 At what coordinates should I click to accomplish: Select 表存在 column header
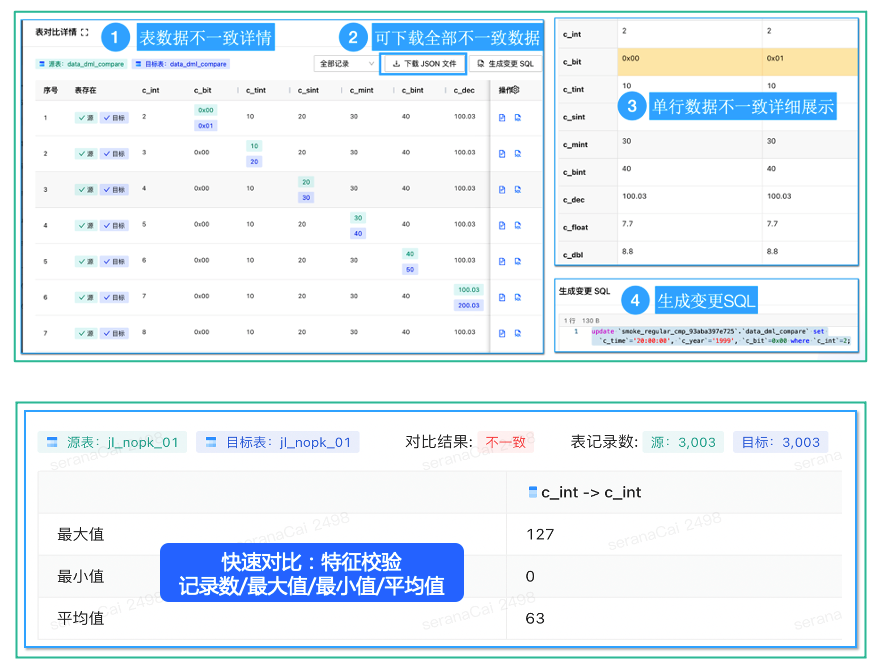click(86, 90)
